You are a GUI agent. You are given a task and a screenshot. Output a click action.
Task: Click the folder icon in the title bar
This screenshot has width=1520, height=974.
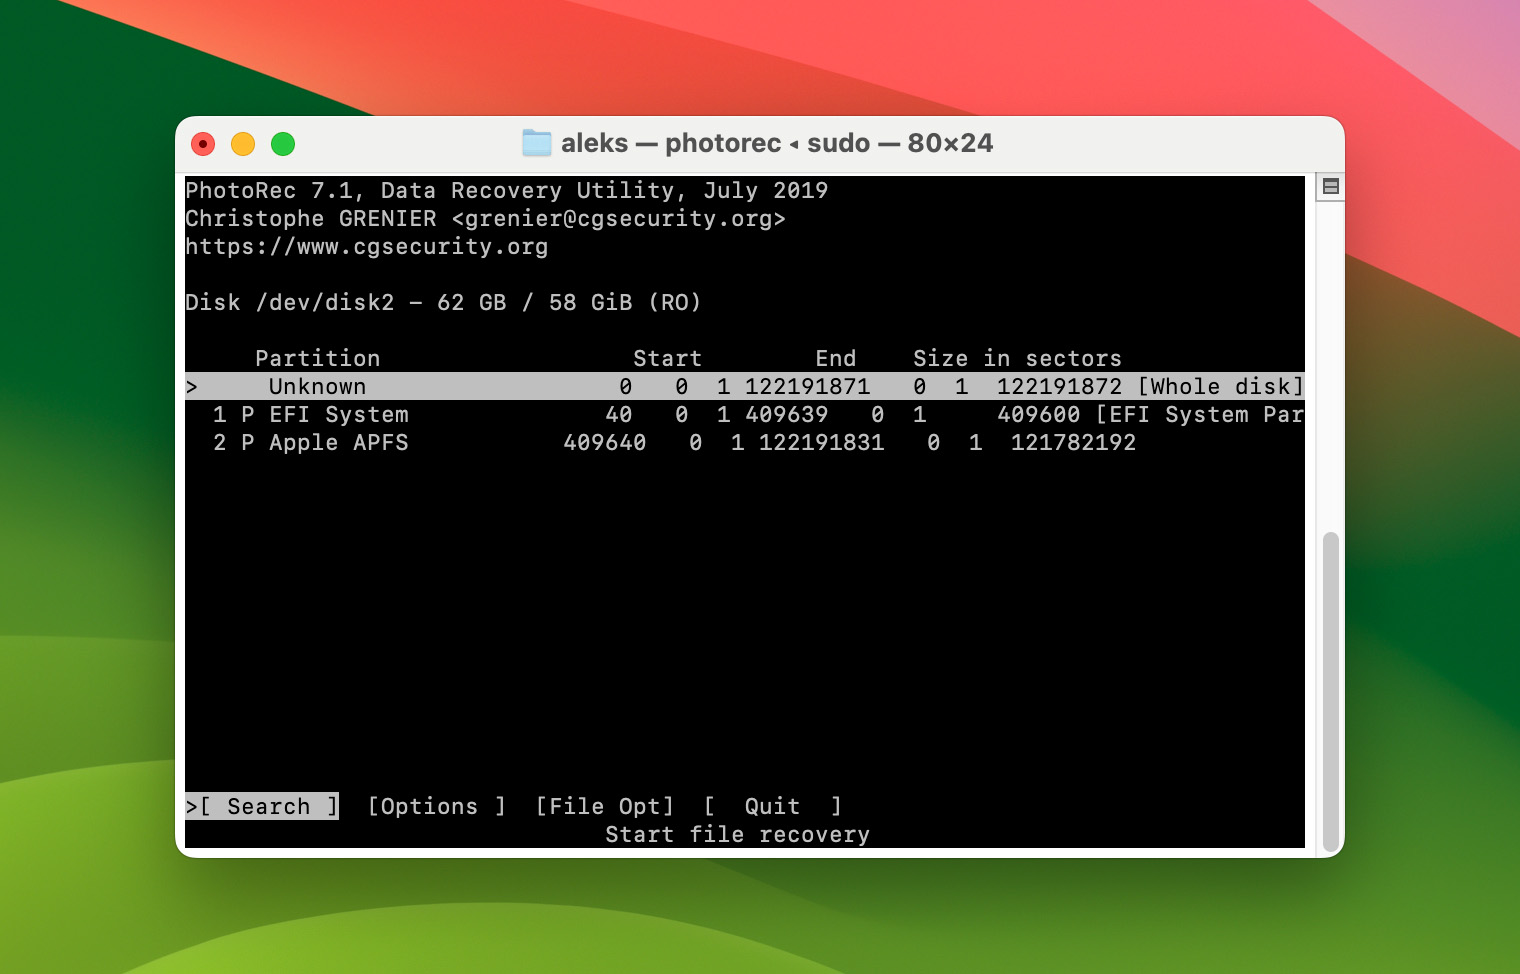coord(537,143)
